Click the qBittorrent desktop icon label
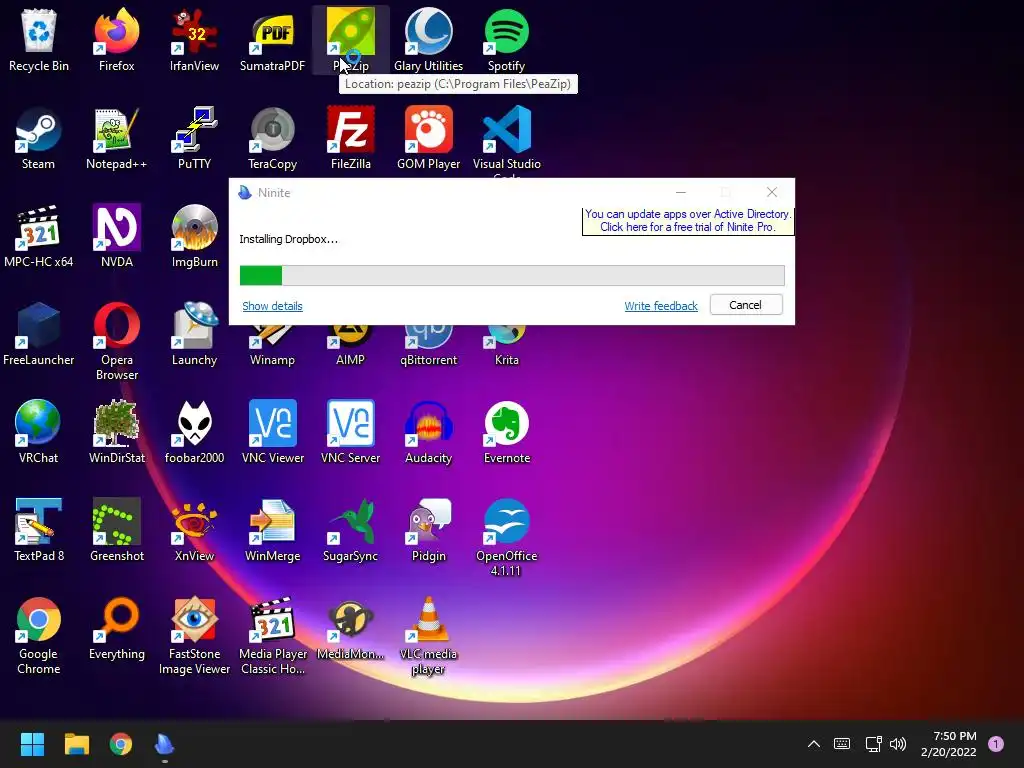 428,360
